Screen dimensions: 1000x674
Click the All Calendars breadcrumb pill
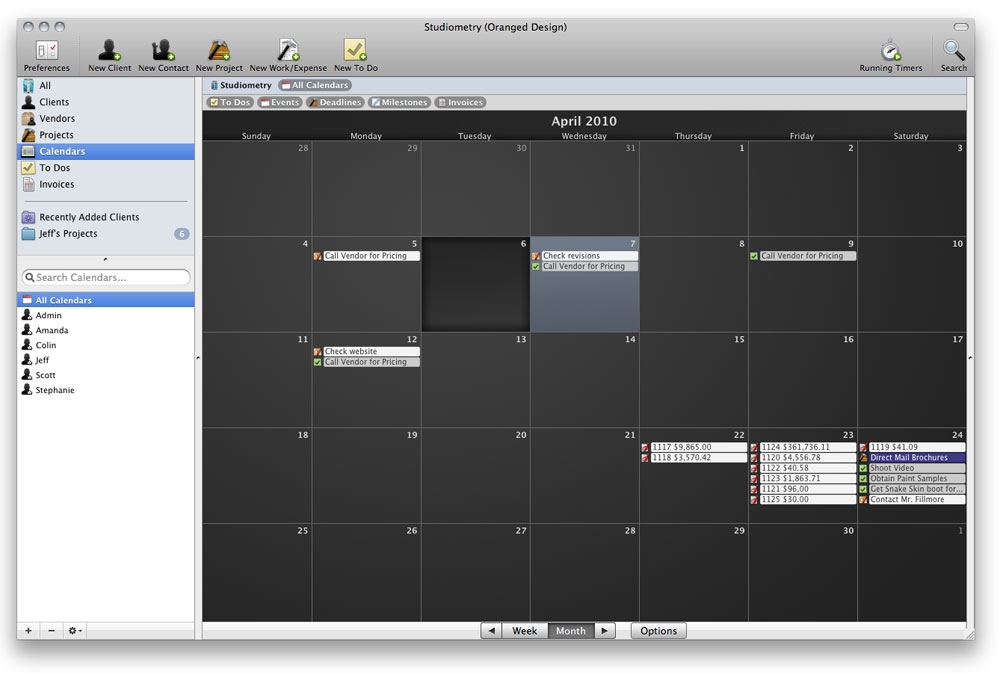315,85
